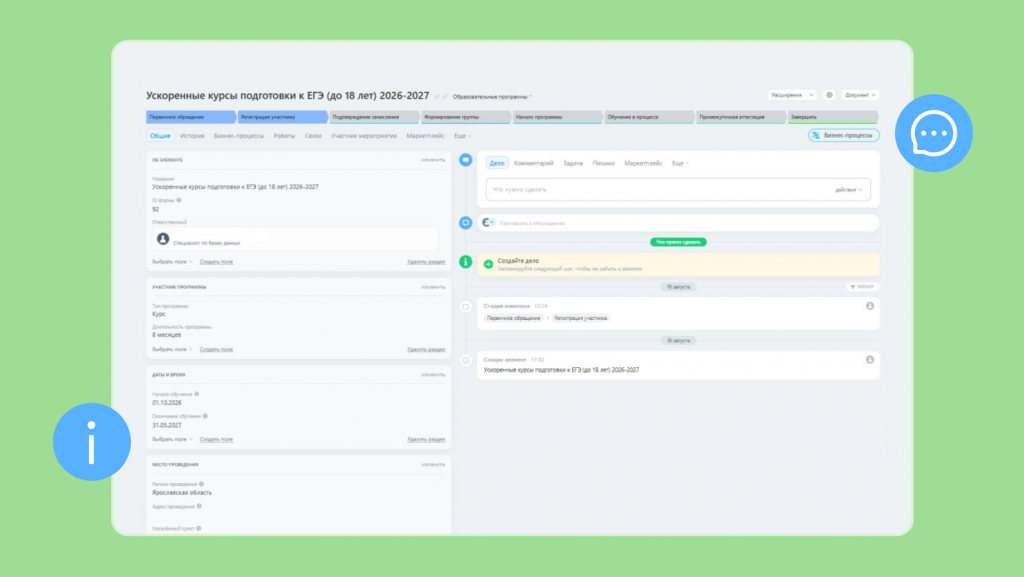The height and width of the screenshot is (577, 1024).
Task: Click the blue activity icon beside the Дело panel
Action: [x=466, y=160]
